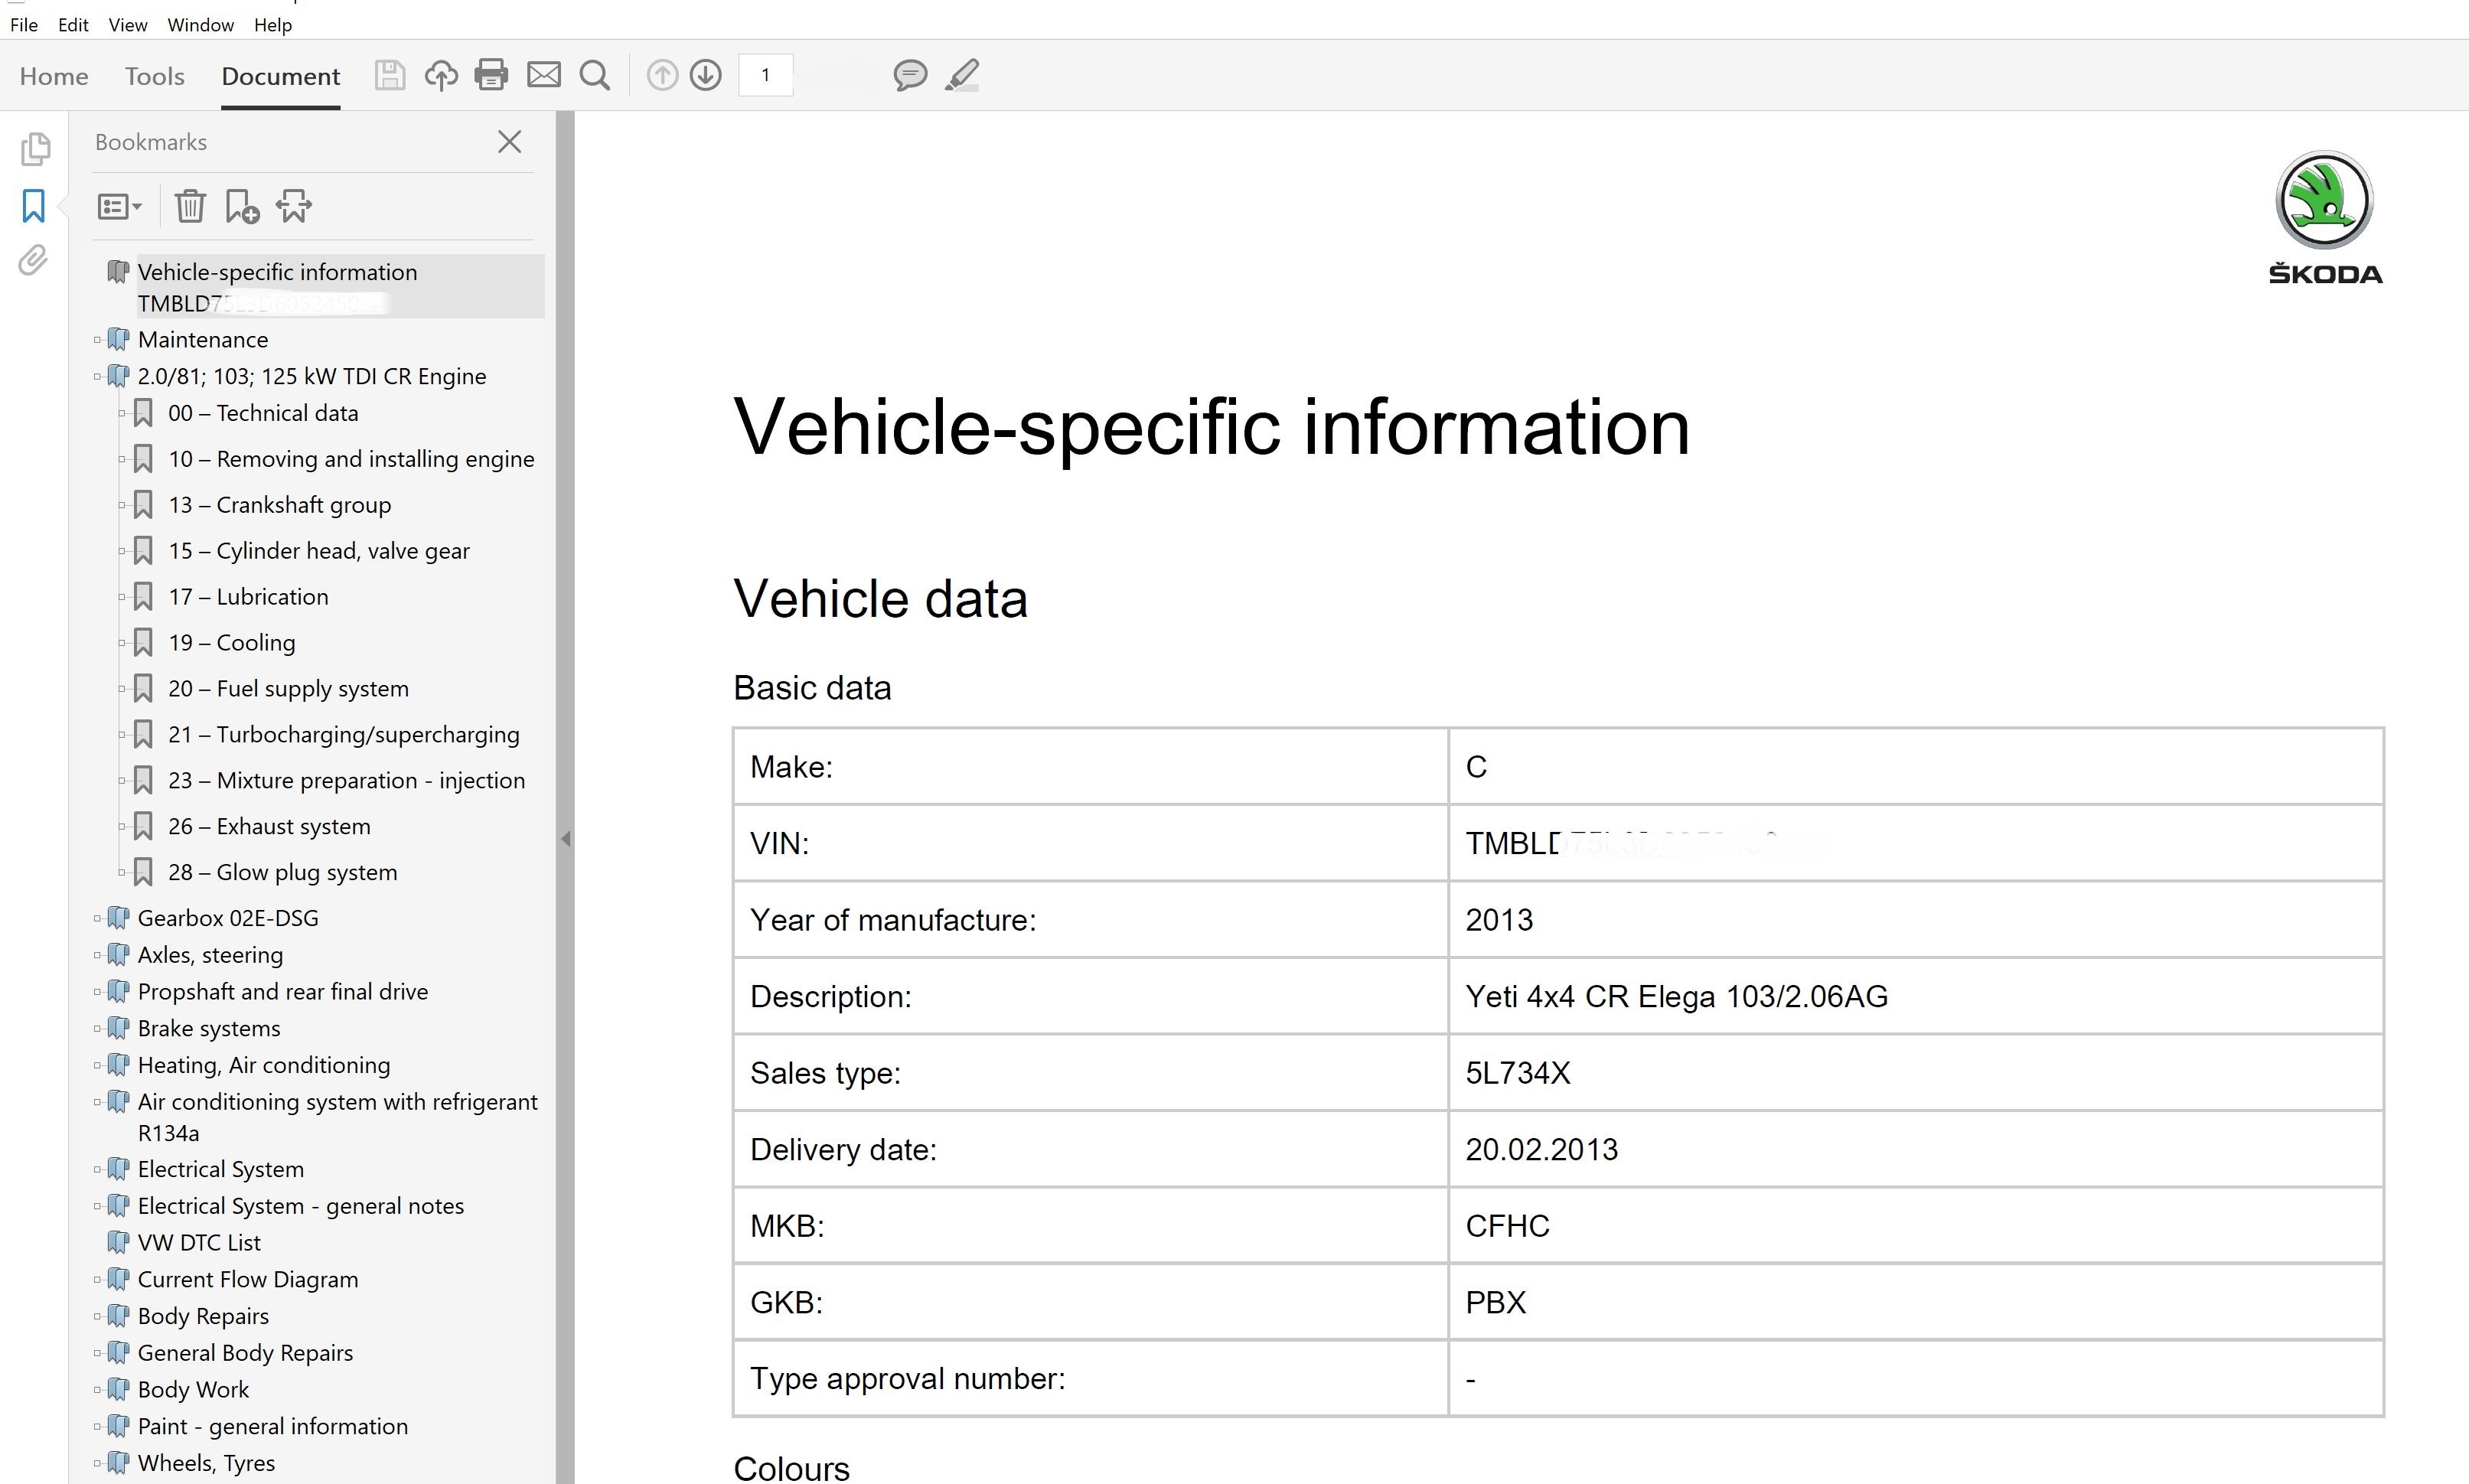This screenshot has height=1484, width=2469.
Task: Open the bookmark options dropdown
Action: [x=119, y=206]
